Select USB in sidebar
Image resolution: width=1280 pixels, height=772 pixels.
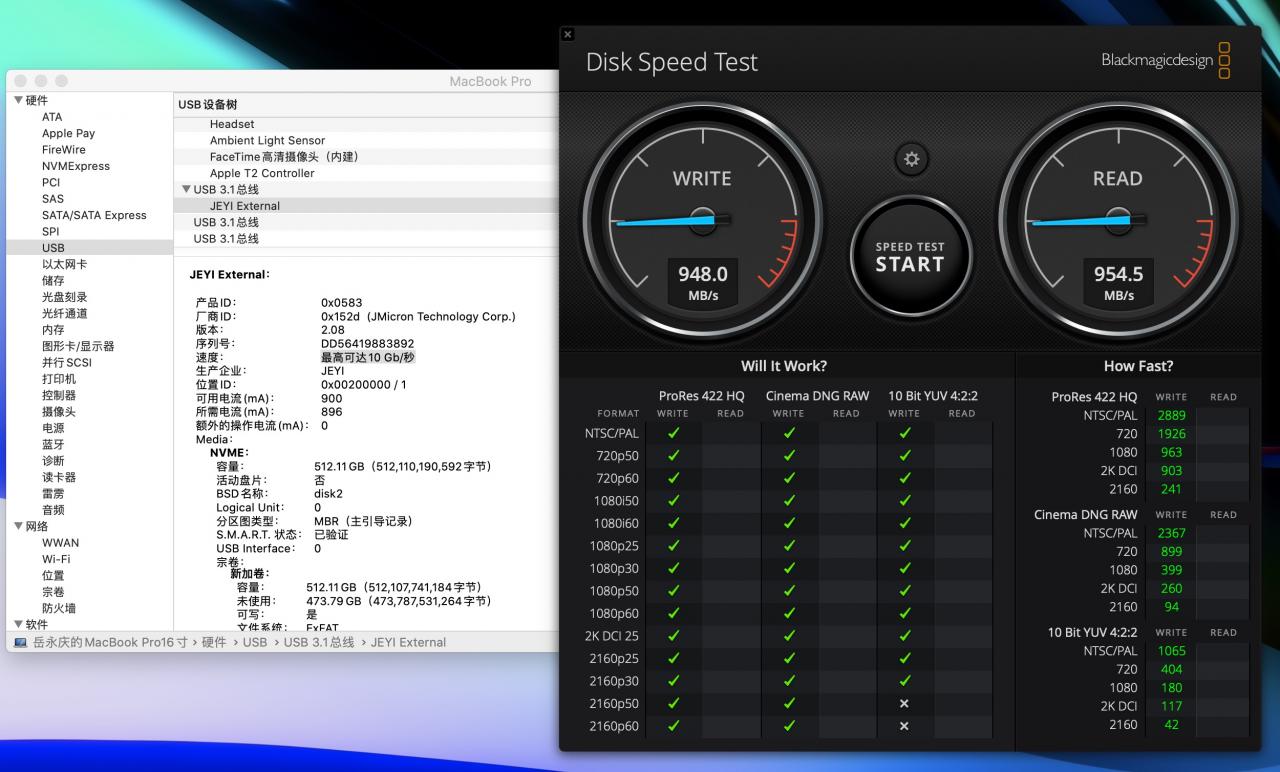[53, 248]
